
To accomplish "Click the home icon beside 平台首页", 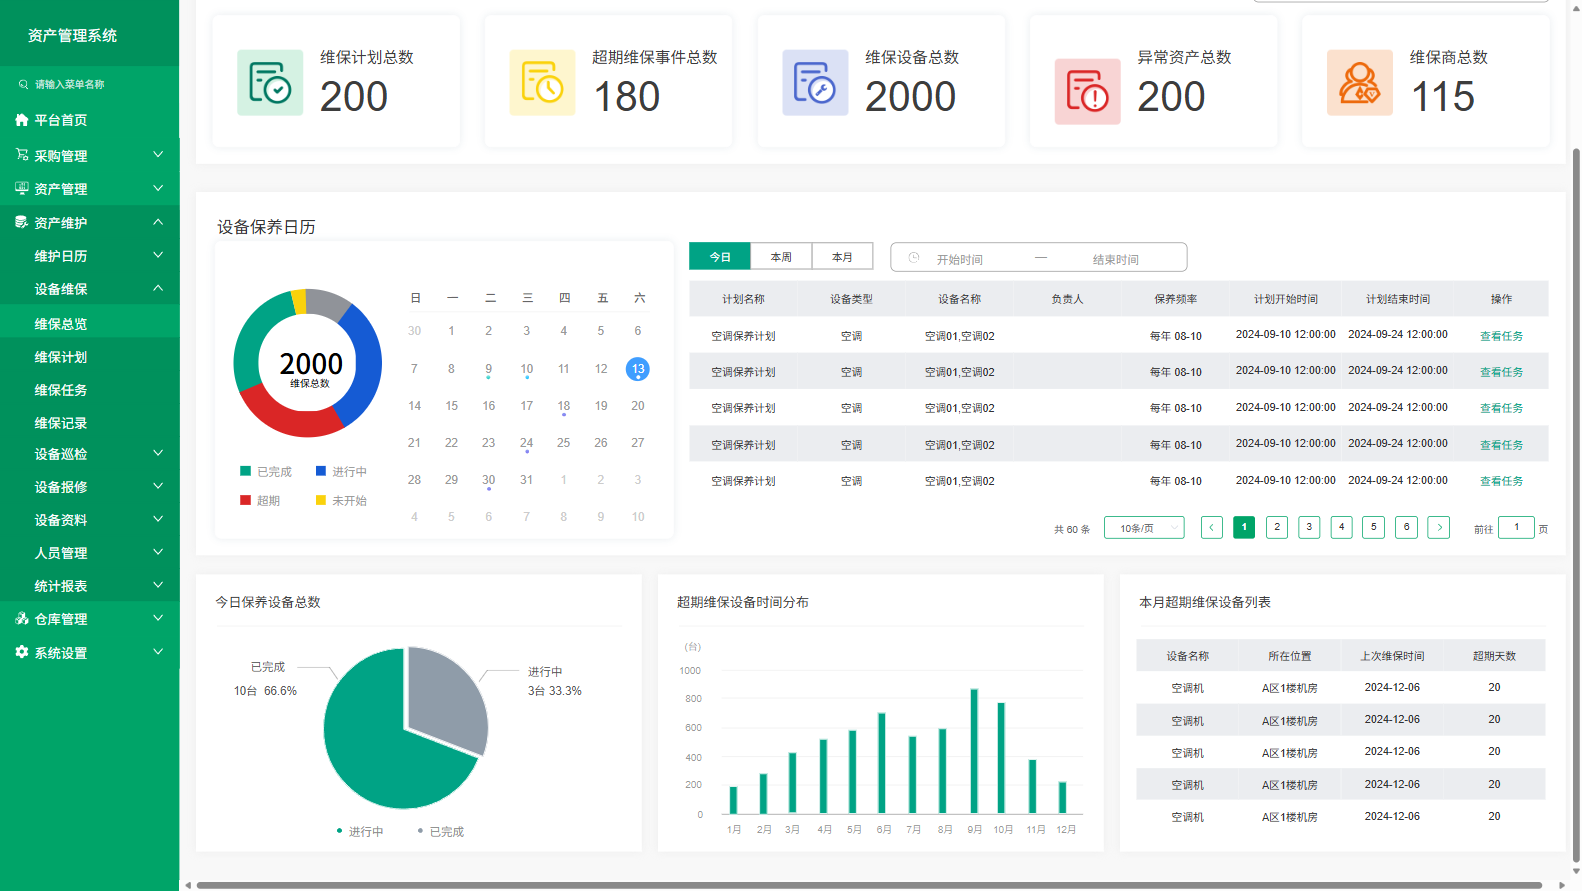I will coord(22,120).
